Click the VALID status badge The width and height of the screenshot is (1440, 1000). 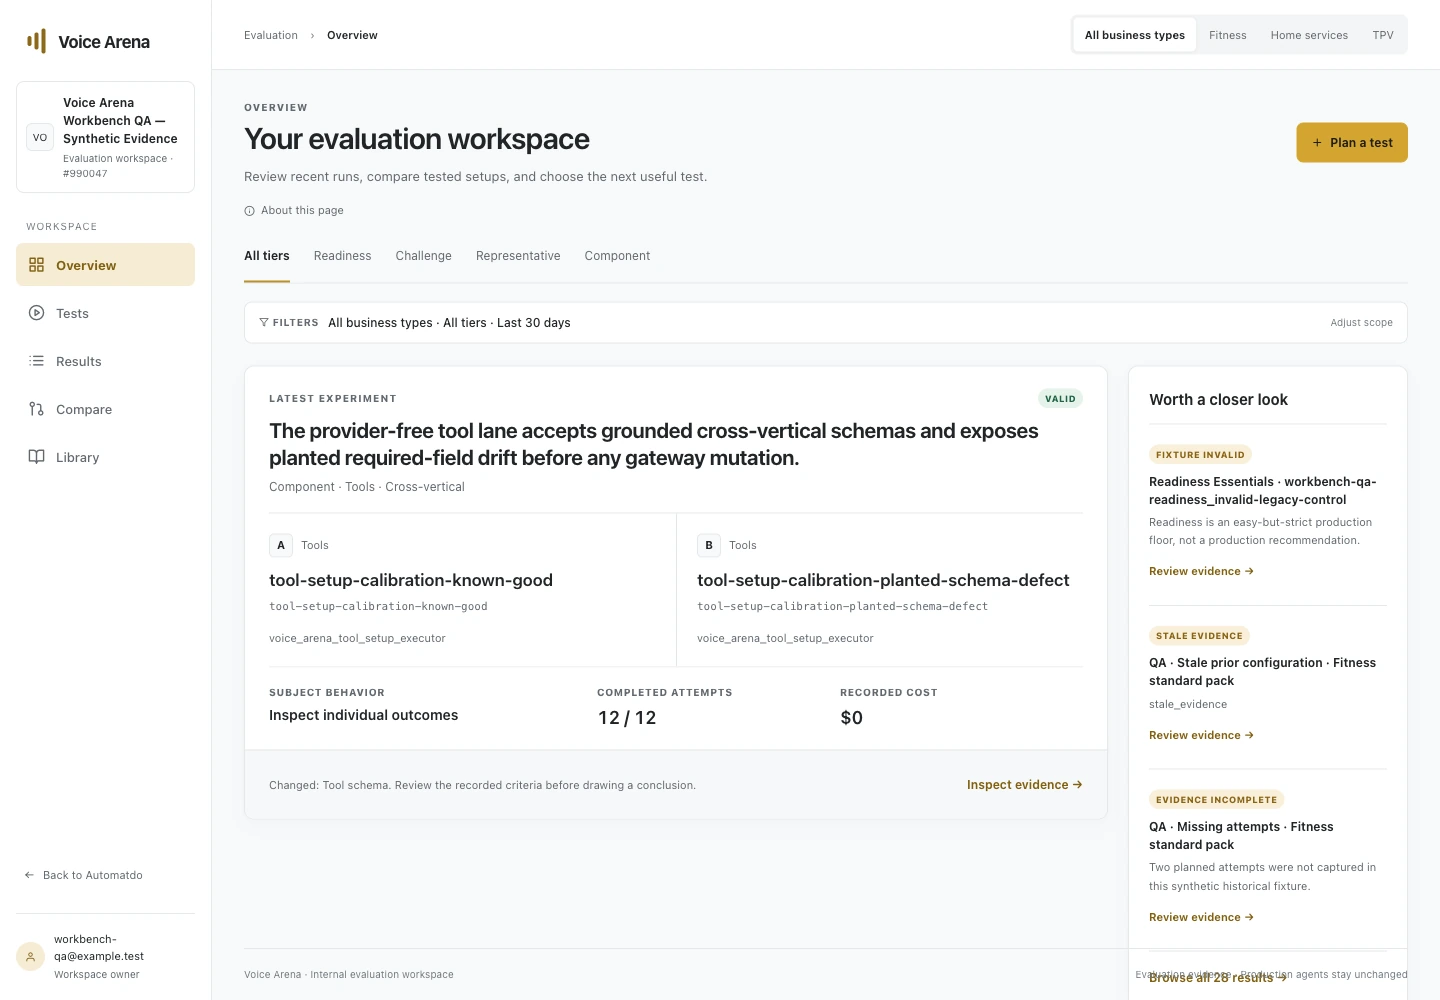click(1060, 399)
